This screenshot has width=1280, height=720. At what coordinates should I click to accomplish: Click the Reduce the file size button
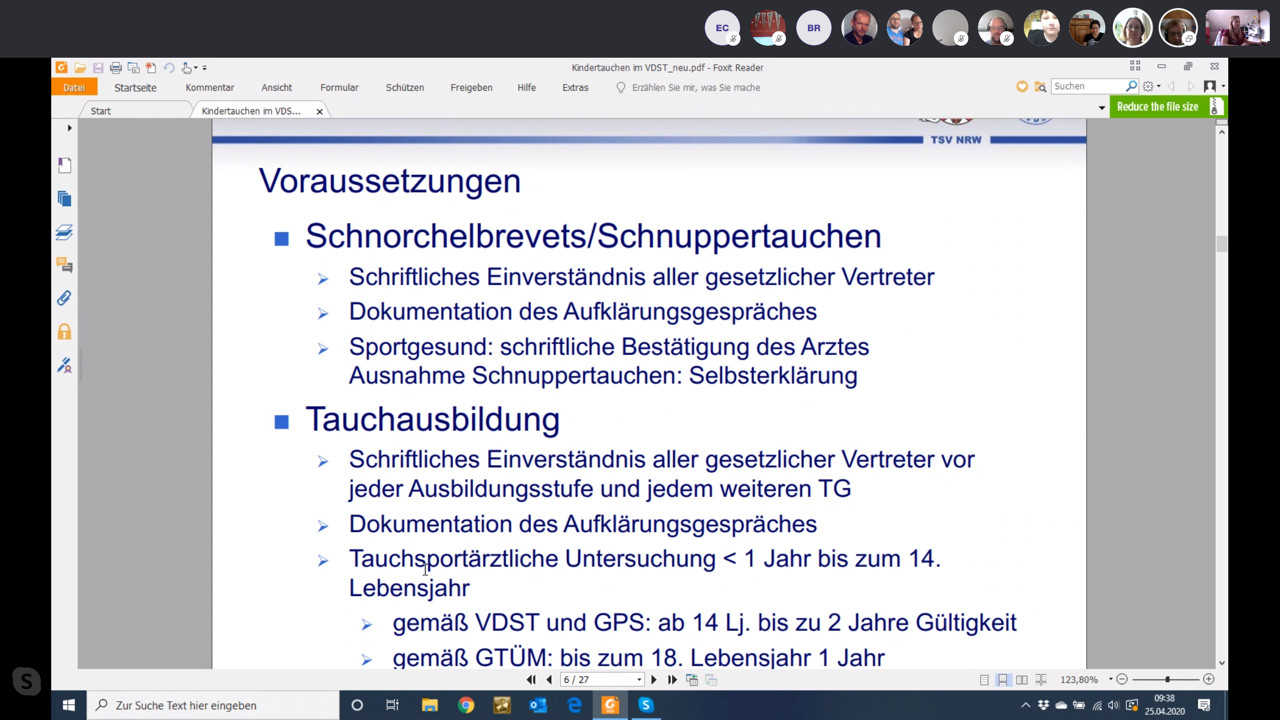pos(1157,107)
